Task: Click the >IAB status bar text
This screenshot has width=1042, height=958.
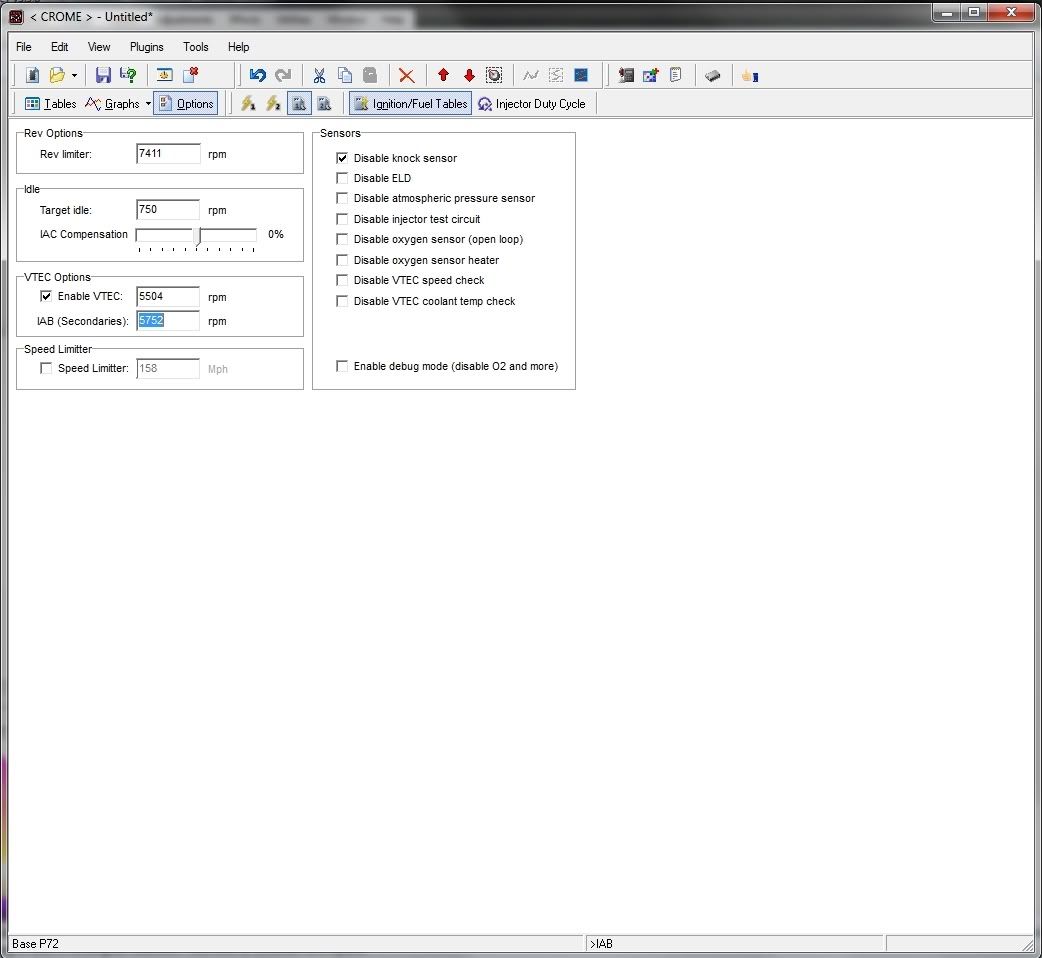Action: click(601, 943)
